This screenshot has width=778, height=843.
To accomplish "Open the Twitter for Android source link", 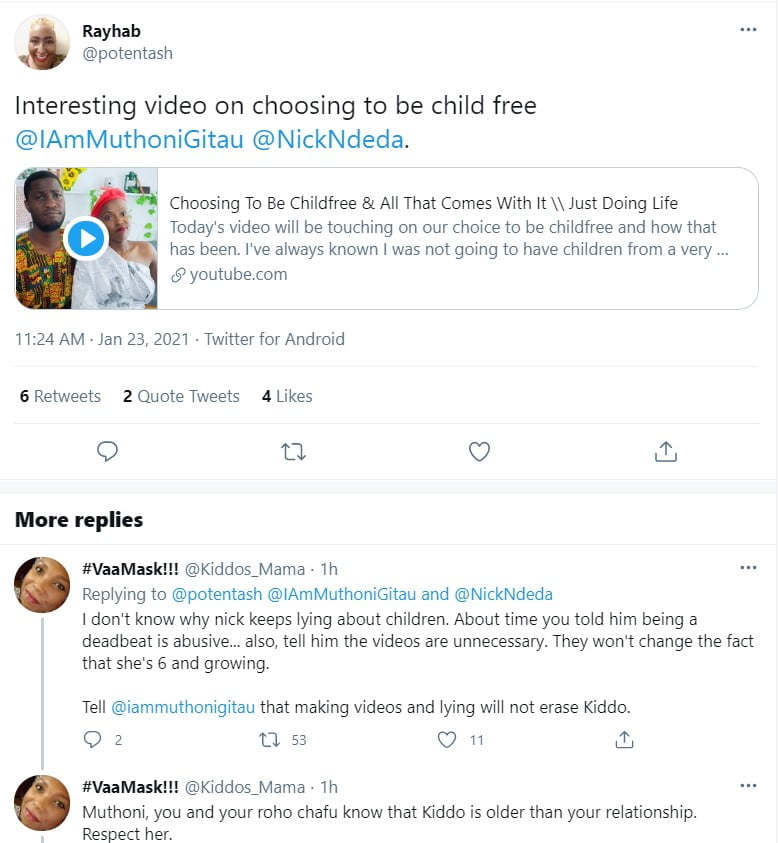I will coord(274,339).
